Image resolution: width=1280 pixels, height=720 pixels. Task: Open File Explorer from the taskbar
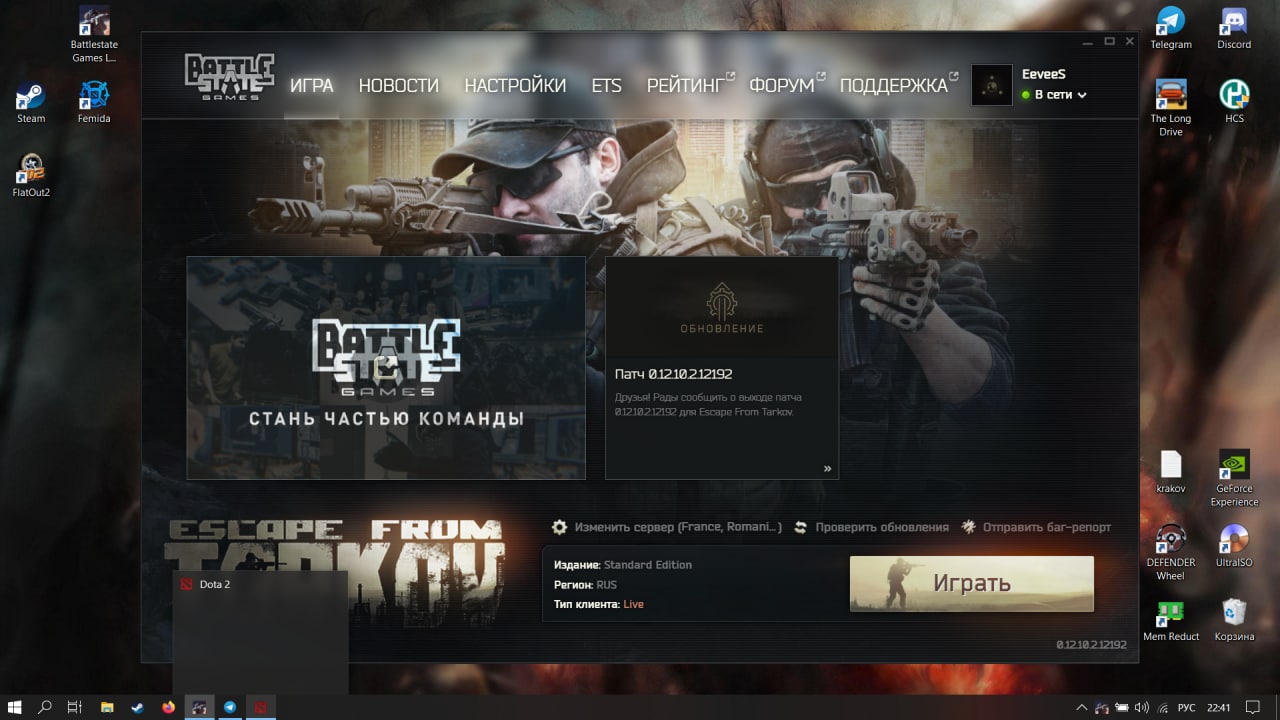click(x=107, y=707)
